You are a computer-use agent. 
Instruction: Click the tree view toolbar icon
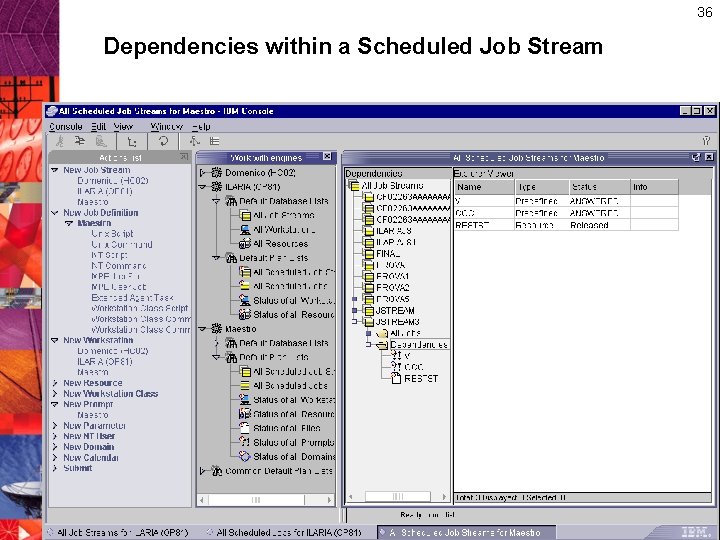click(x=132, y=141)
